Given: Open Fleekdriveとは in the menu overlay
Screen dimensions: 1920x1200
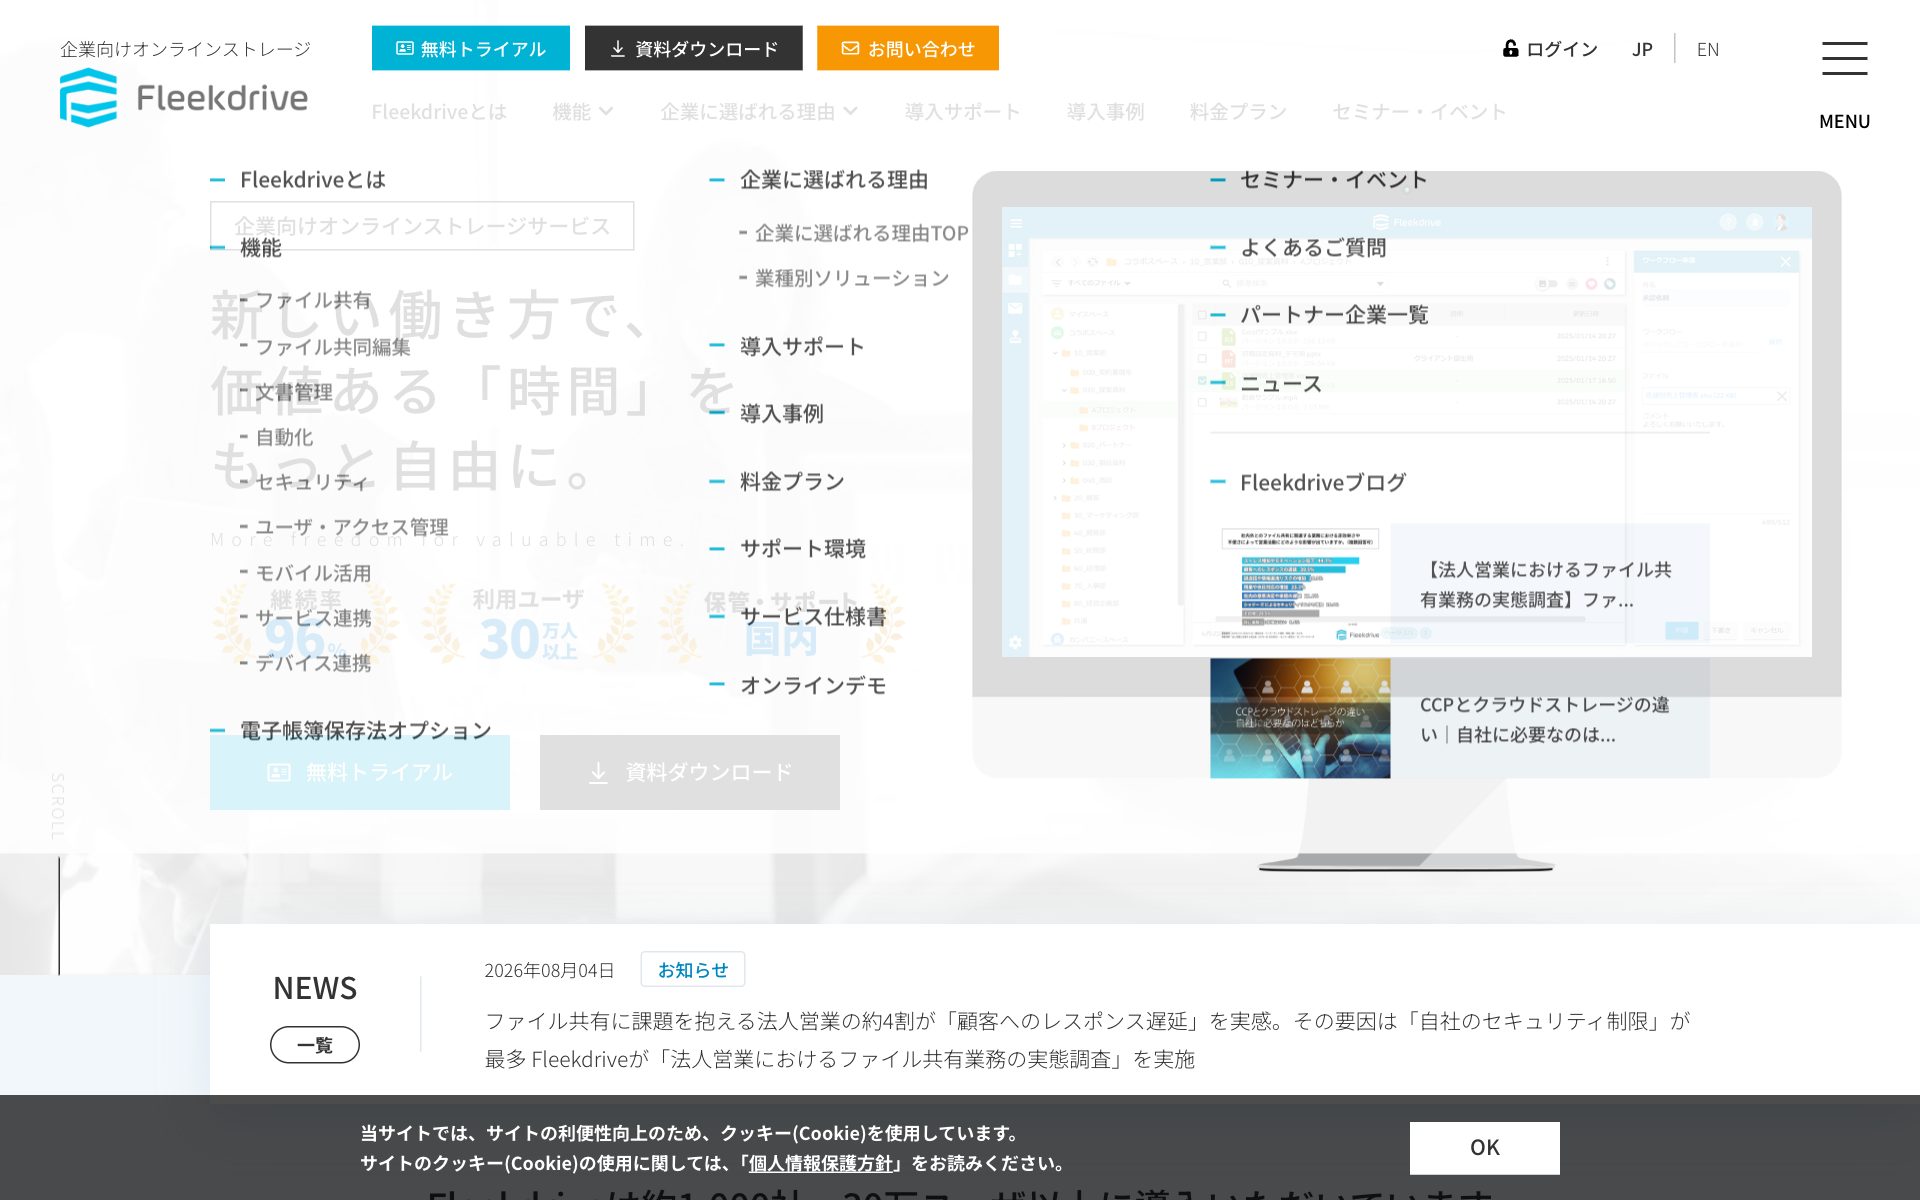Looking at the screenshot, I should pos(313,180).
